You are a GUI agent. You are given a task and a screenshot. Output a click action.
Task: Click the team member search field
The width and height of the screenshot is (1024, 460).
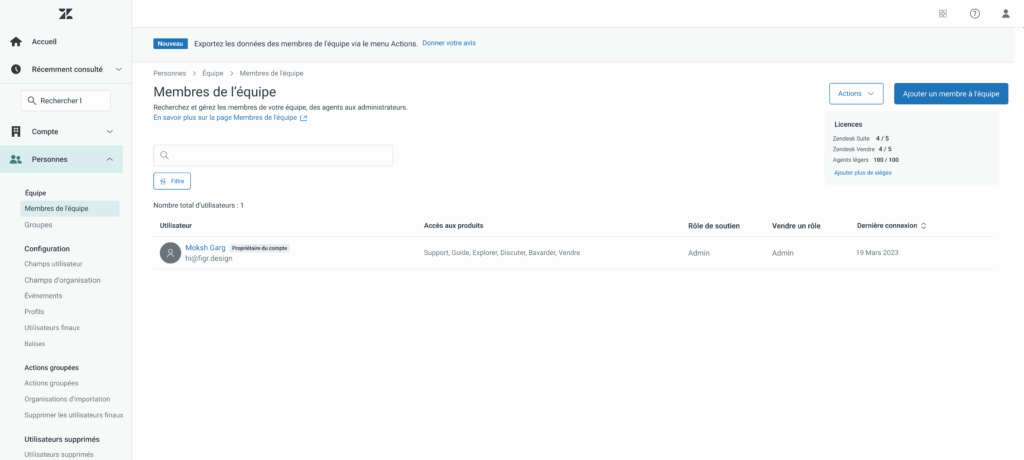click(x=273, y=156)
